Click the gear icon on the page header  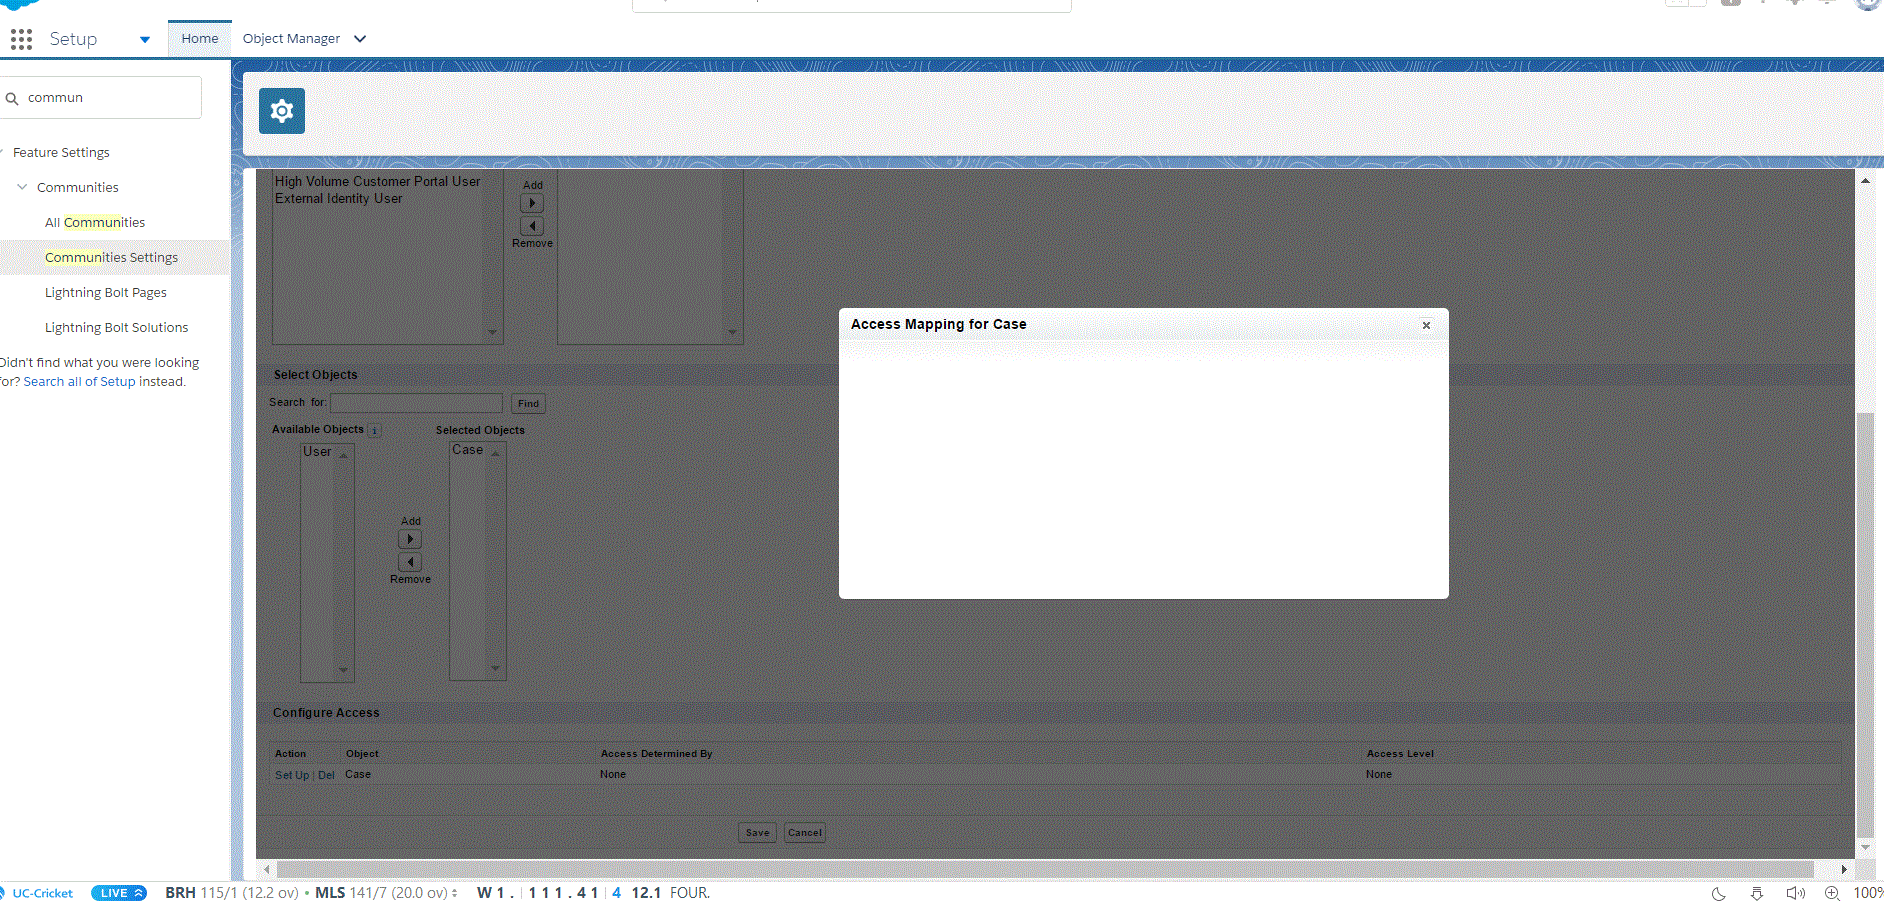point(281,110)
